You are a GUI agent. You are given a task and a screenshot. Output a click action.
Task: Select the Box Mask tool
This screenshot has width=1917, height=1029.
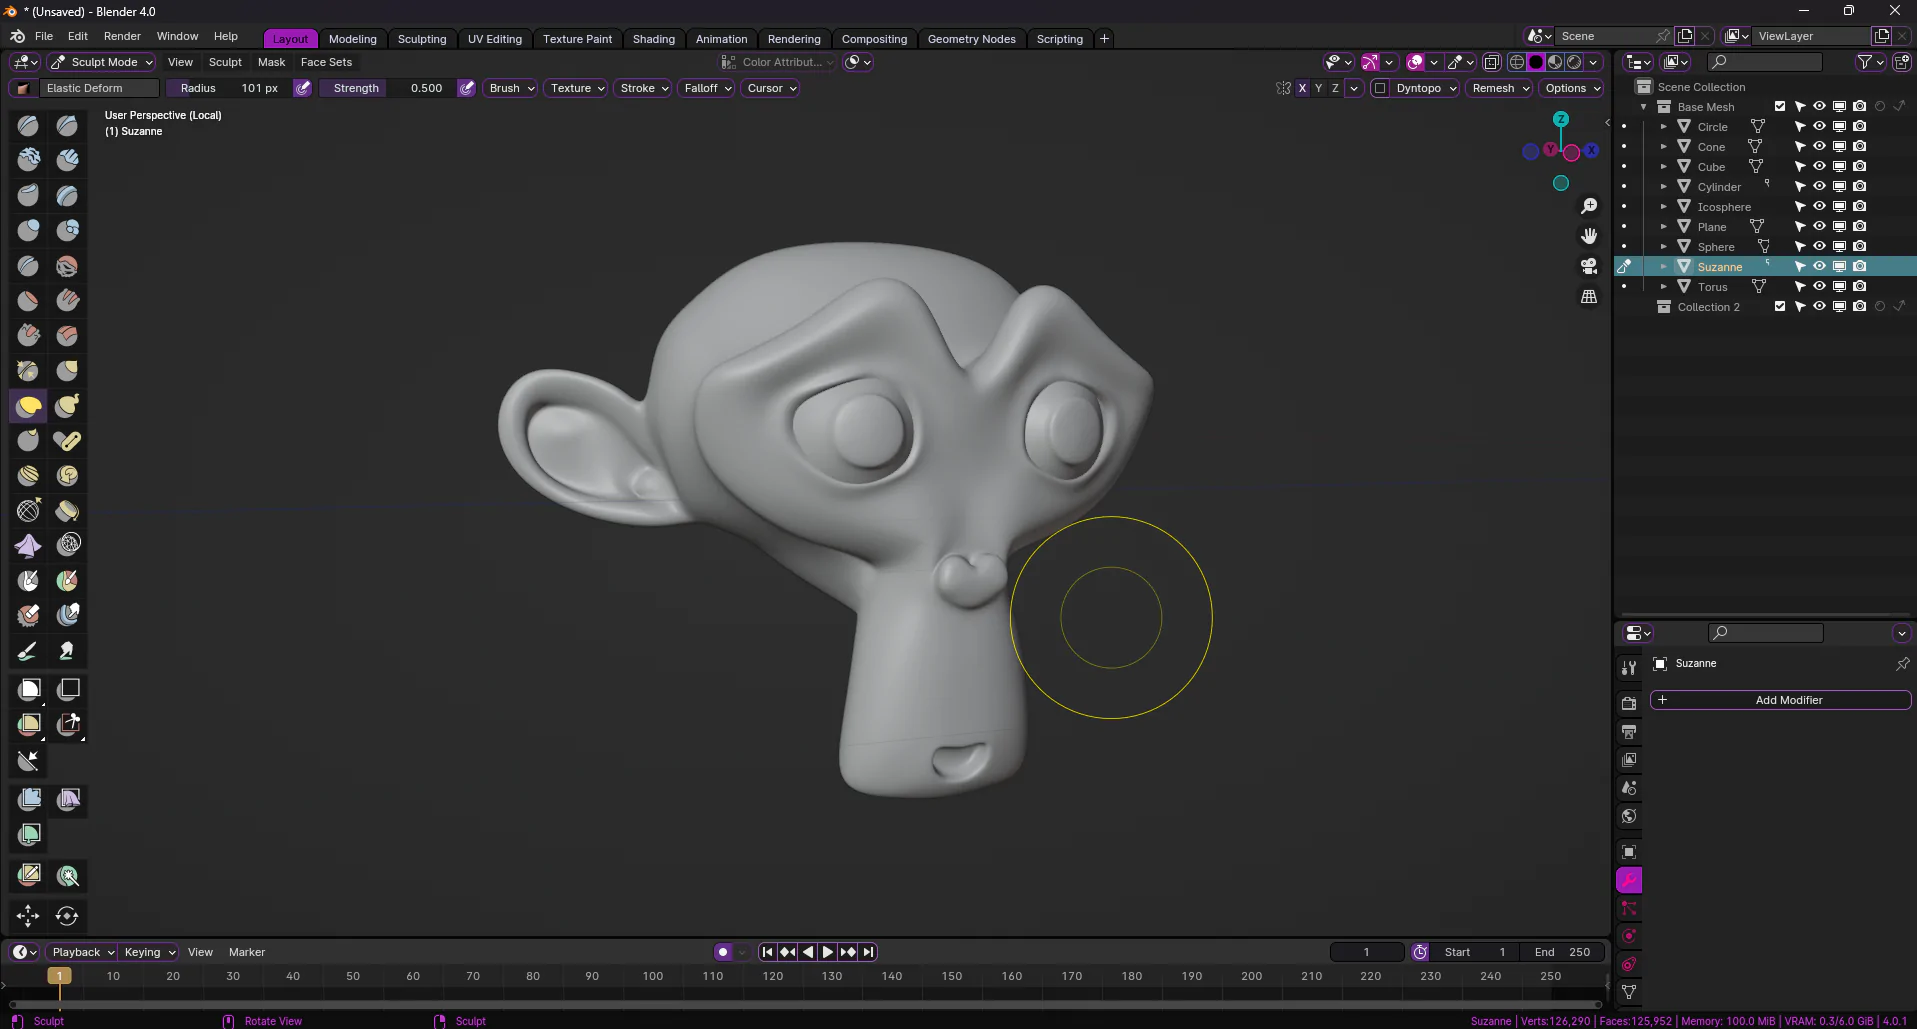click(28, 689)
